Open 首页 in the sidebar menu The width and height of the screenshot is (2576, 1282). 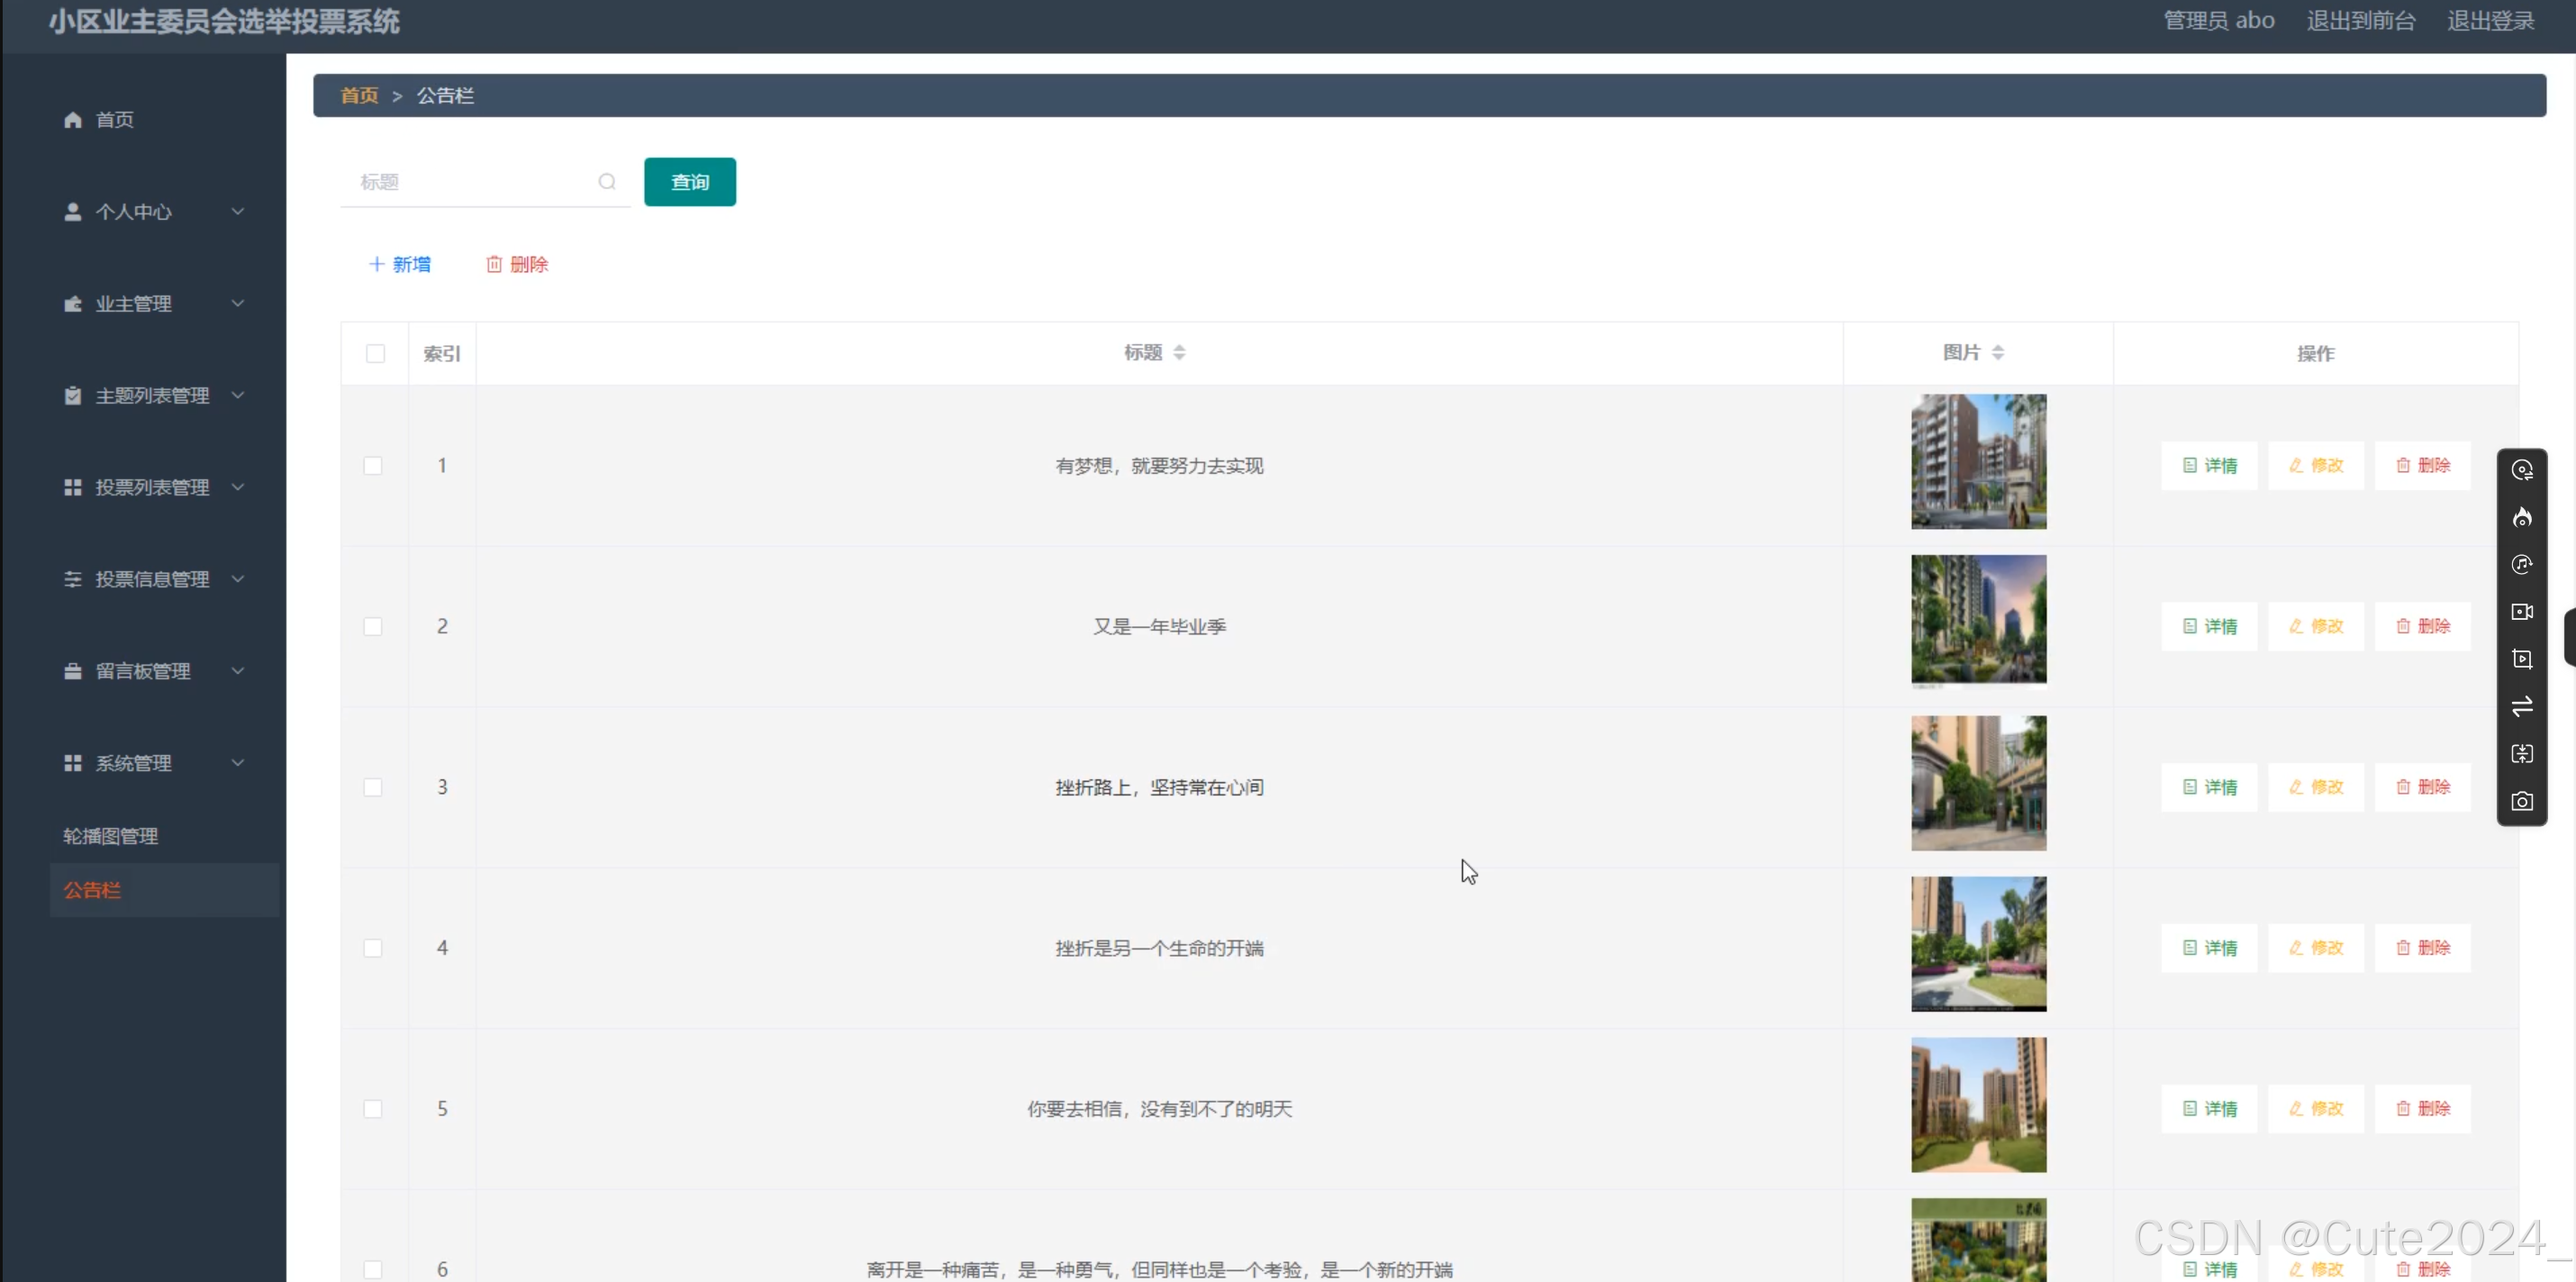tap(114, 120)
